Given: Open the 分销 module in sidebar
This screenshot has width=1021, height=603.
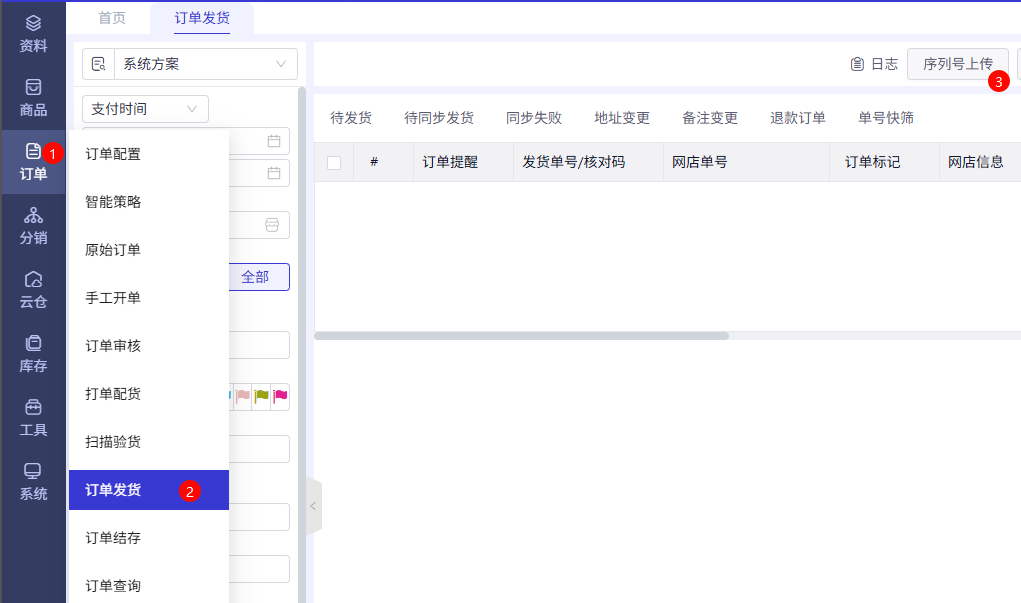Looking at the screenshot, I should (33, 226).
